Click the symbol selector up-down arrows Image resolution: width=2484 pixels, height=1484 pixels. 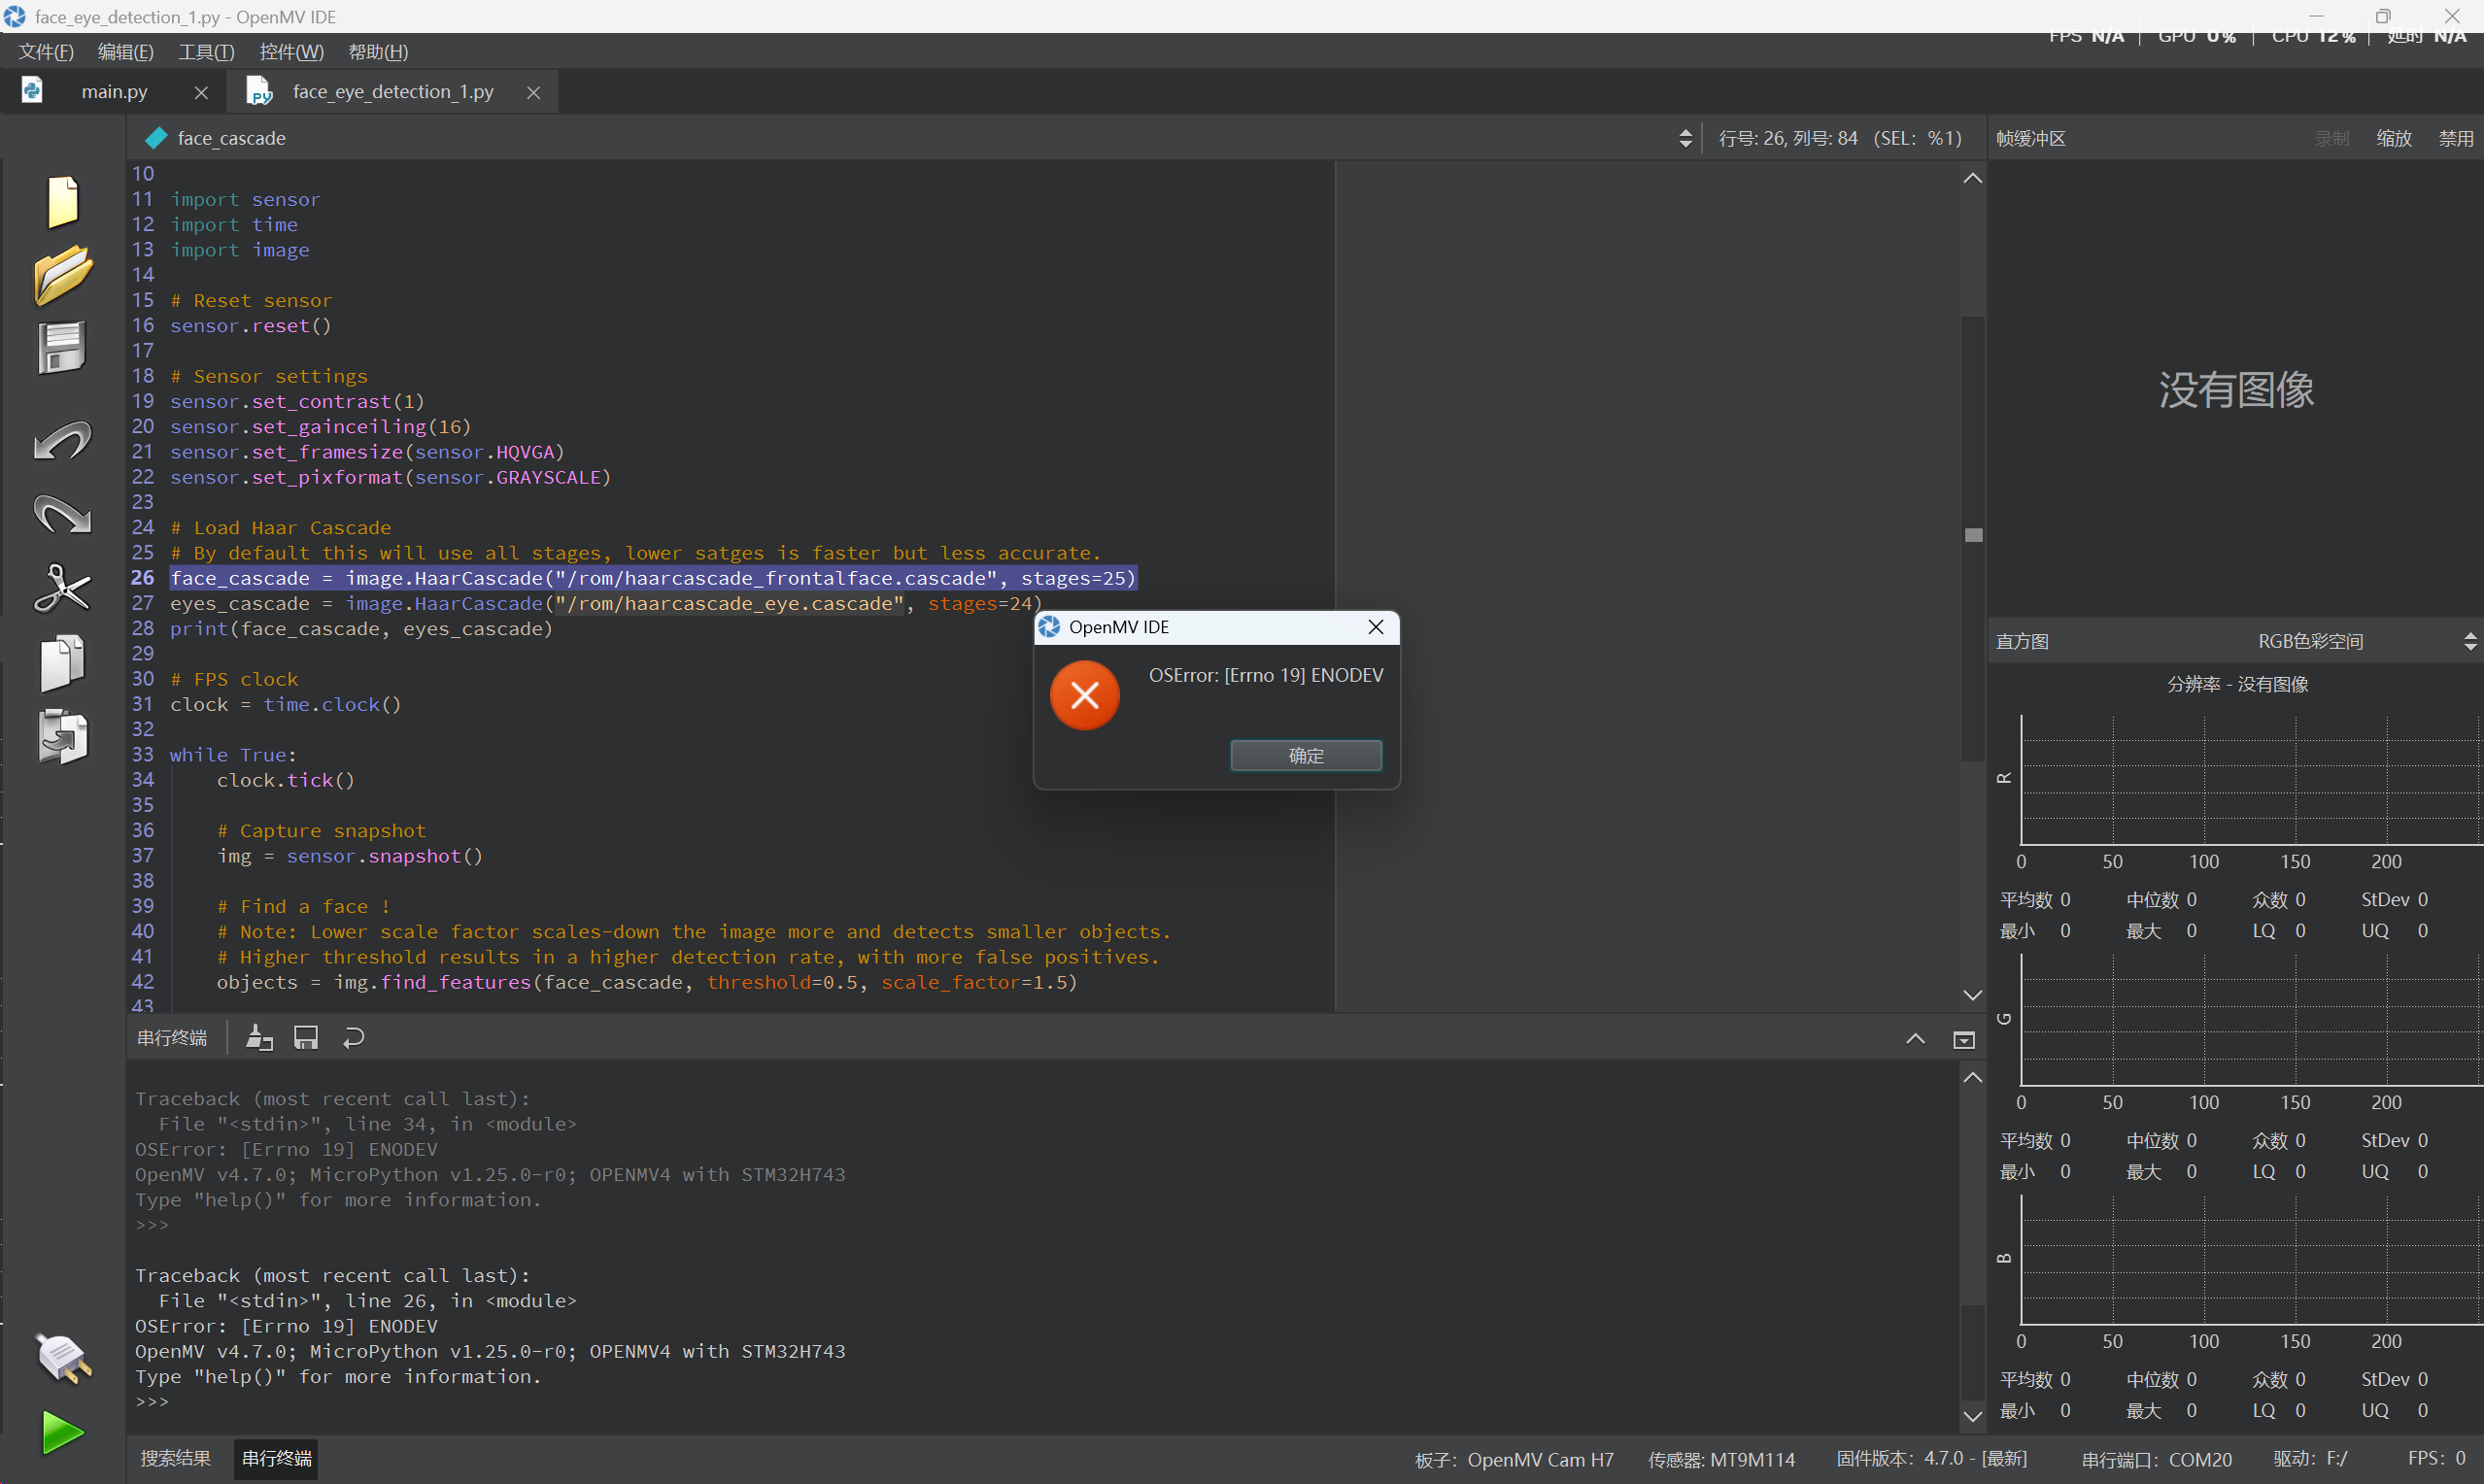click(1686, 138)
